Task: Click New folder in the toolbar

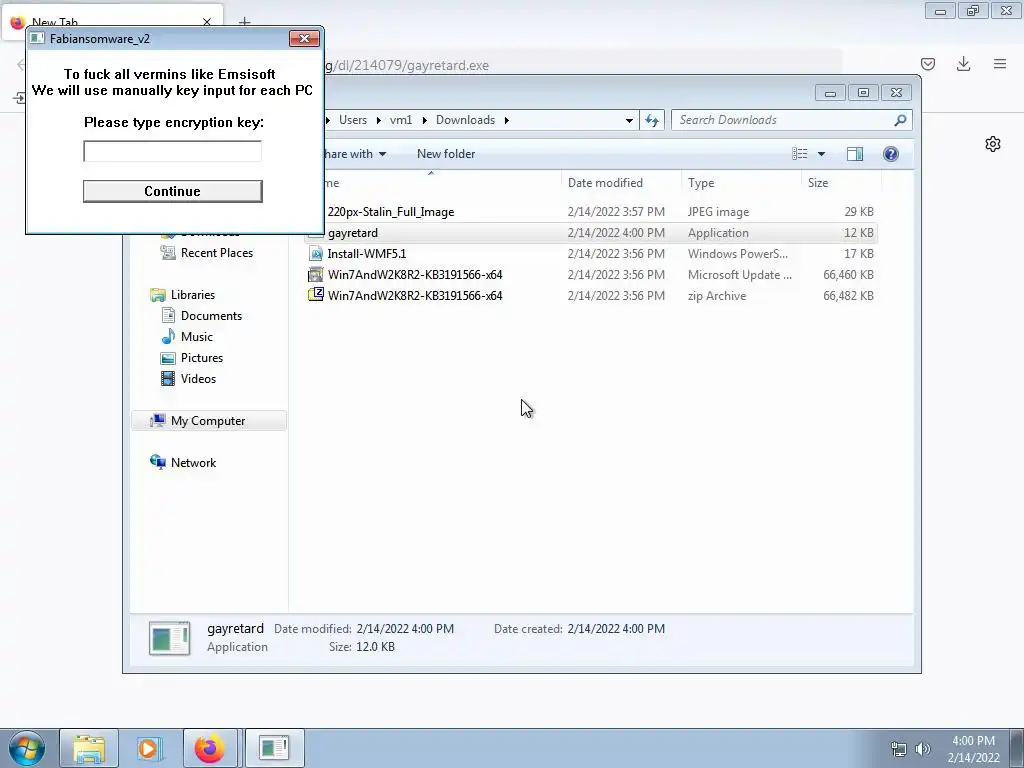Action: [x=446, y=154]
